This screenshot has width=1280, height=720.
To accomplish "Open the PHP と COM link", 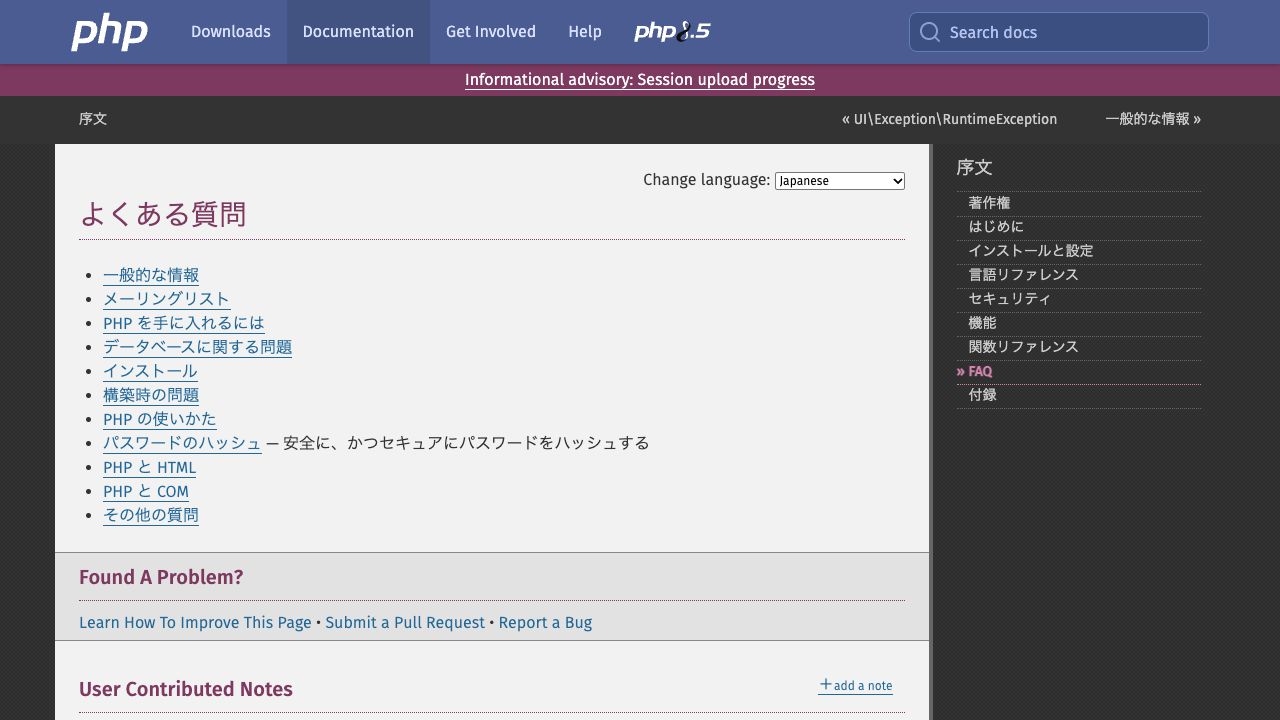I will click(146, 491).
